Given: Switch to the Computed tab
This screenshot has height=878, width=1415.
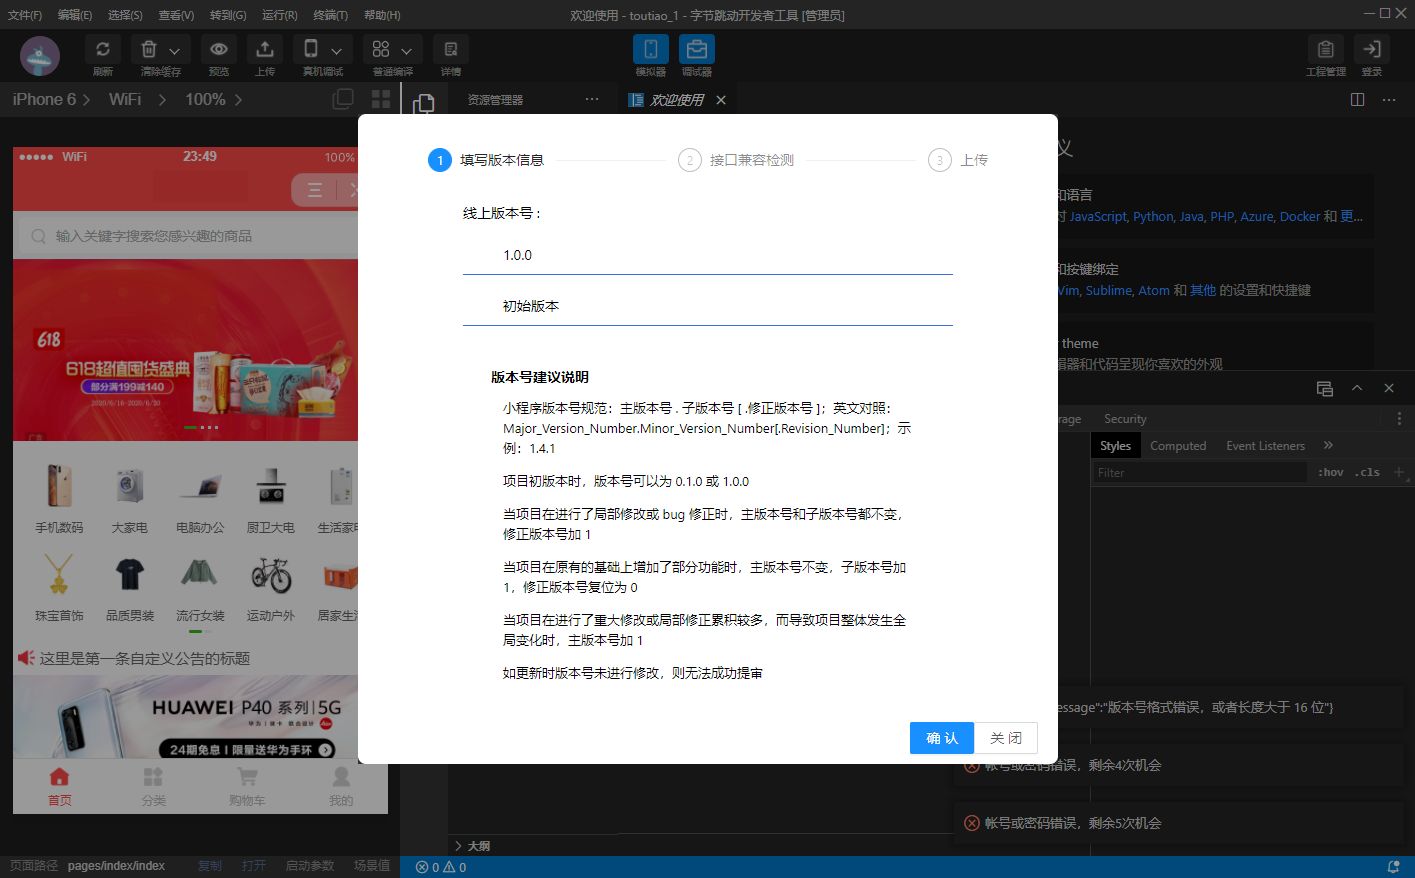Looking at the screenshot, I should click(x=1177, y=446).
